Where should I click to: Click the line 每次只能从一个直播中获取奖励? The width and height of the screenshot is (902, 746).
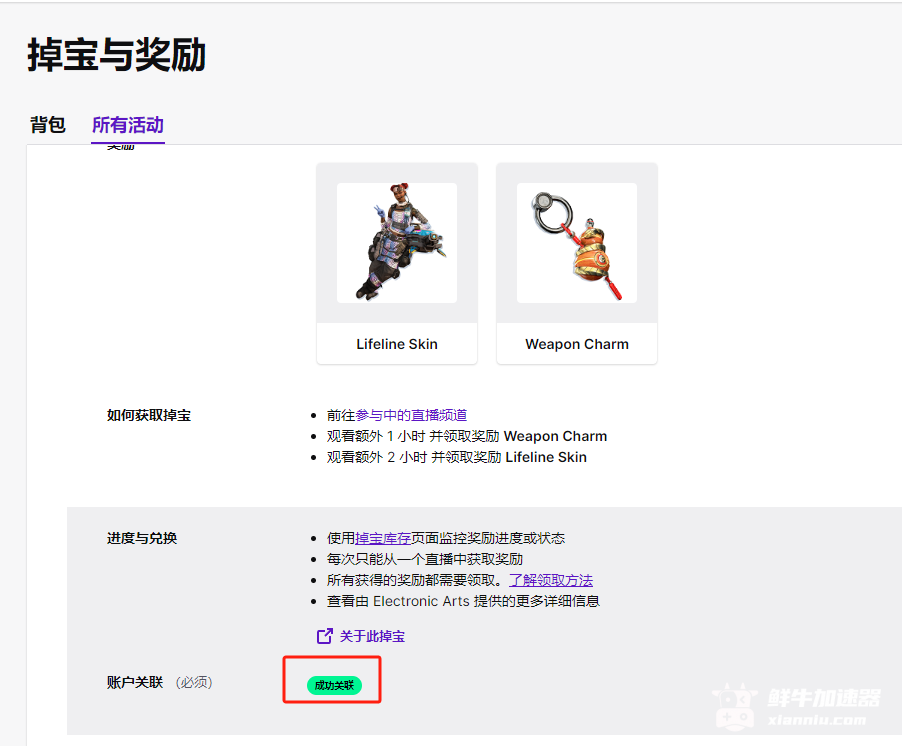tap(425, 559)
